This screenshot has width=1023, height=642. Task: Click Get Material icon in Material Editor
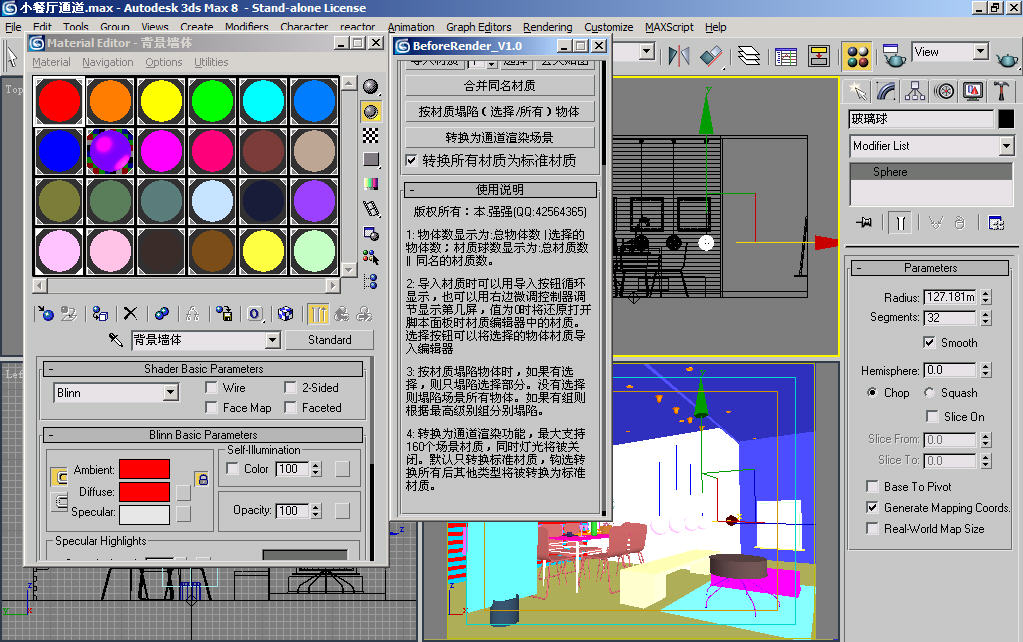[x=46, y=314]
